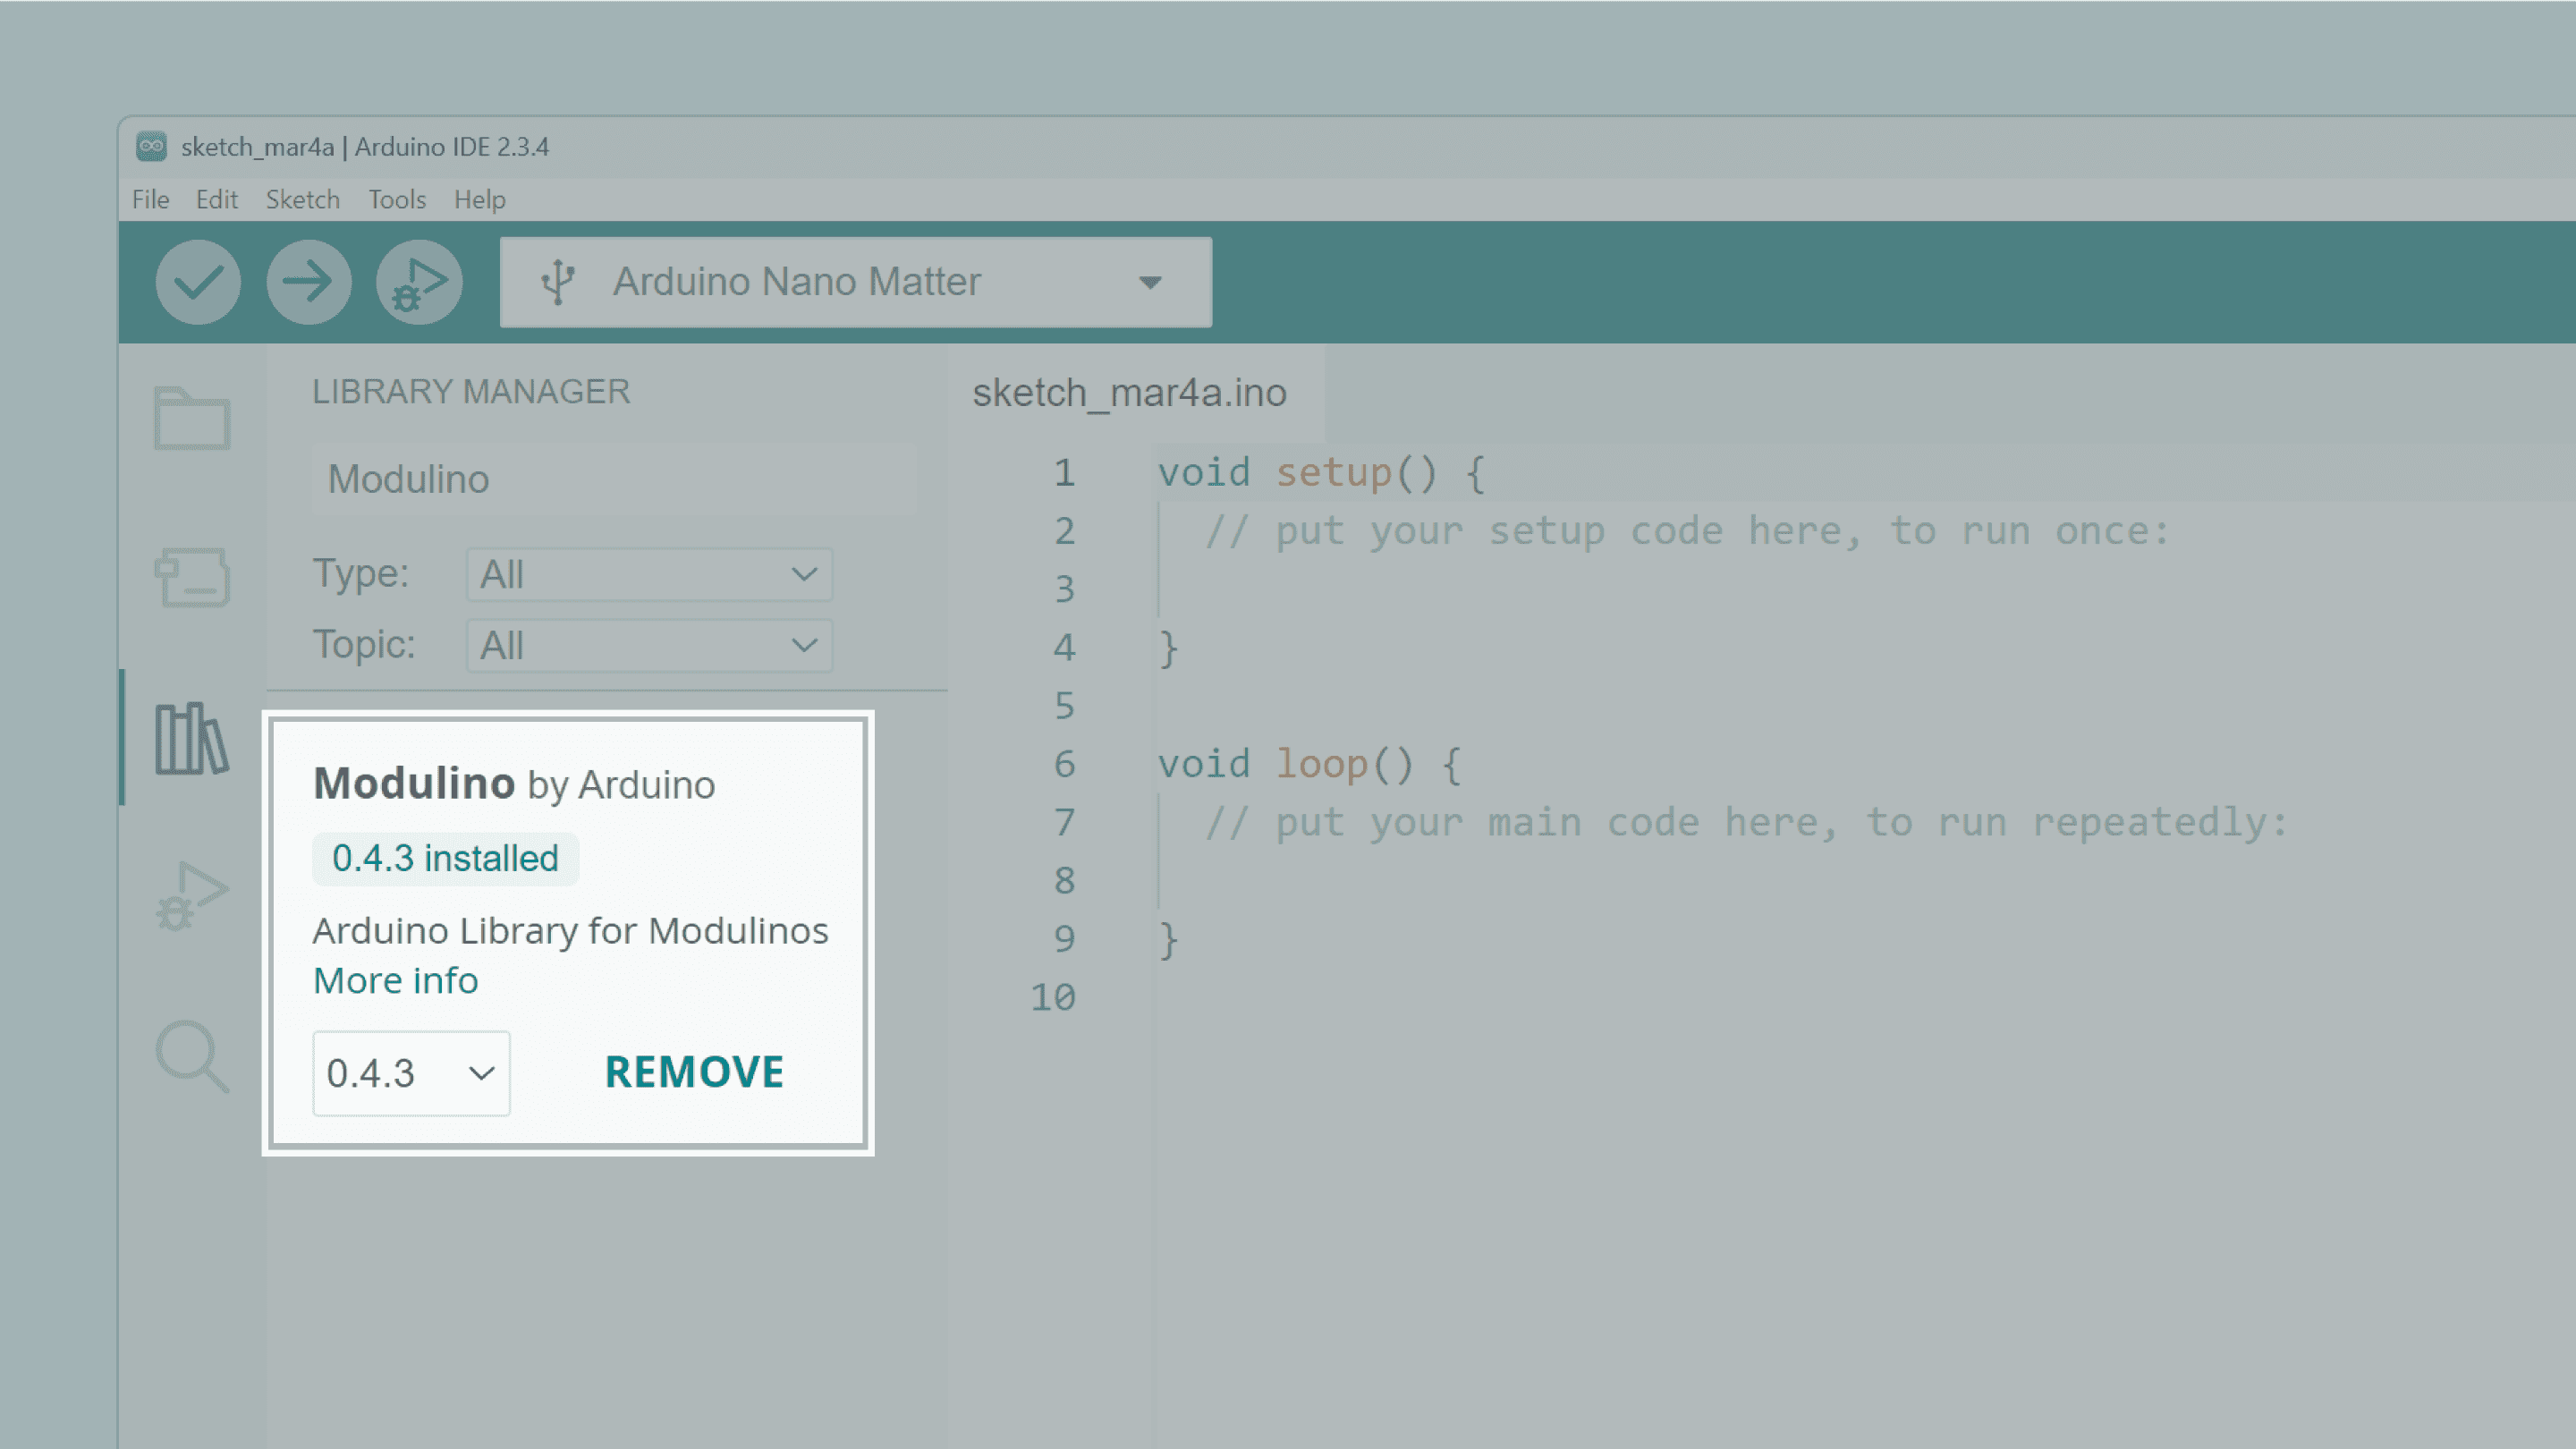Open the Debug panel in sidebar
Screen dimensions: 2576x1449
(192, 896)
